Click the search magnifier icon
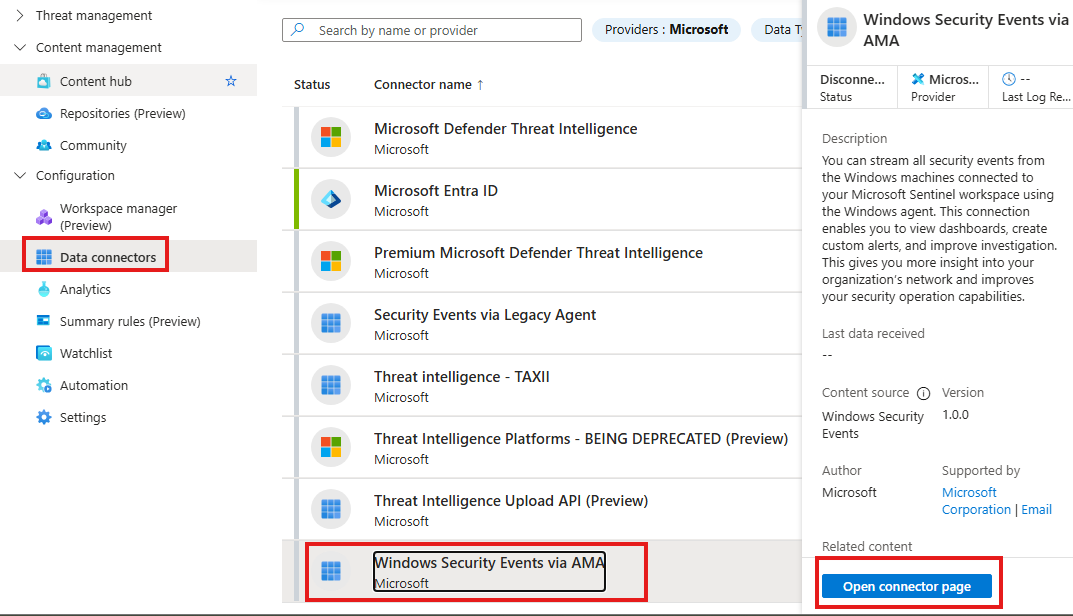1073x616 pixels. click(x=298, y=29)
